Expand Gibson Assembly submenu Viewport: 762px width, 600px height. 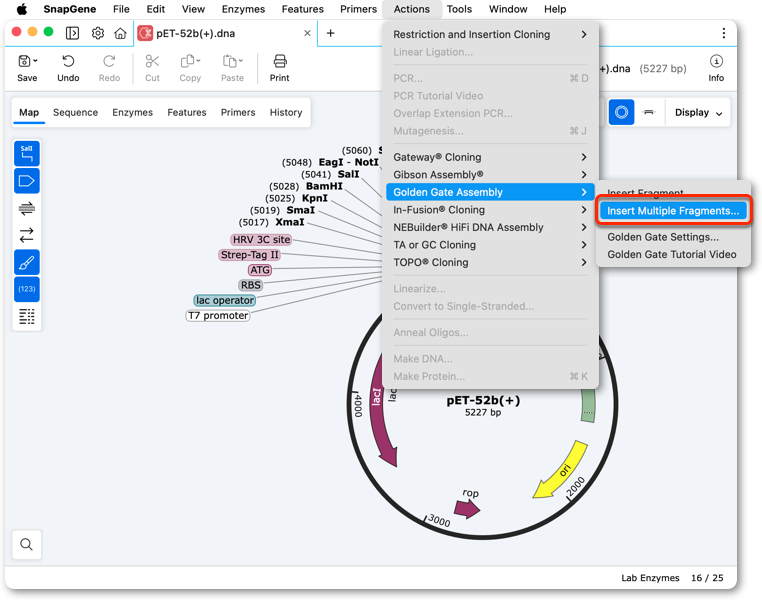pos(490,175)
